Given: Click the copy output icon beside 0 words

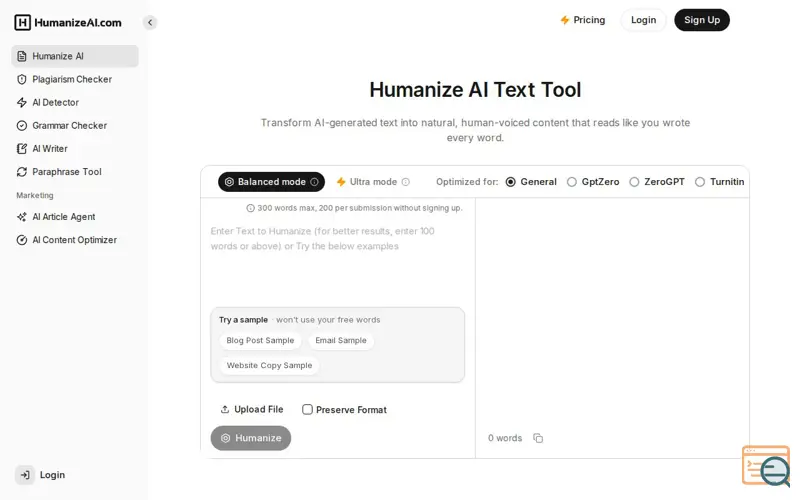Looking at the screenshot, I should tap(538, 438).
